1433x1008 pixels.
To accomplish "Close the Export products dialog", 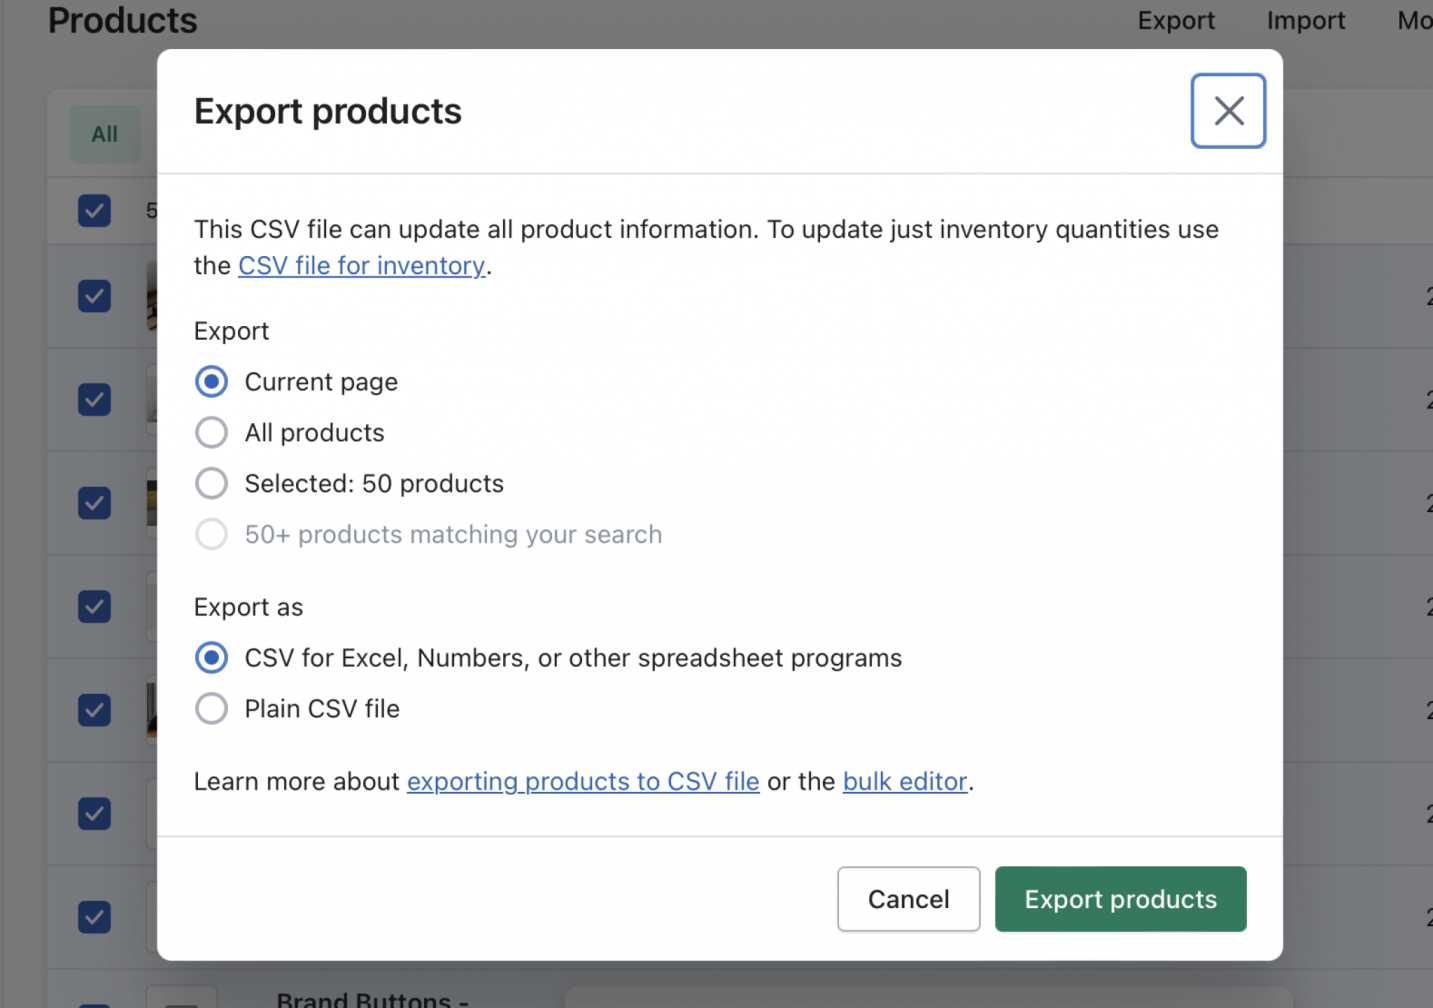I will [1228, 111].
